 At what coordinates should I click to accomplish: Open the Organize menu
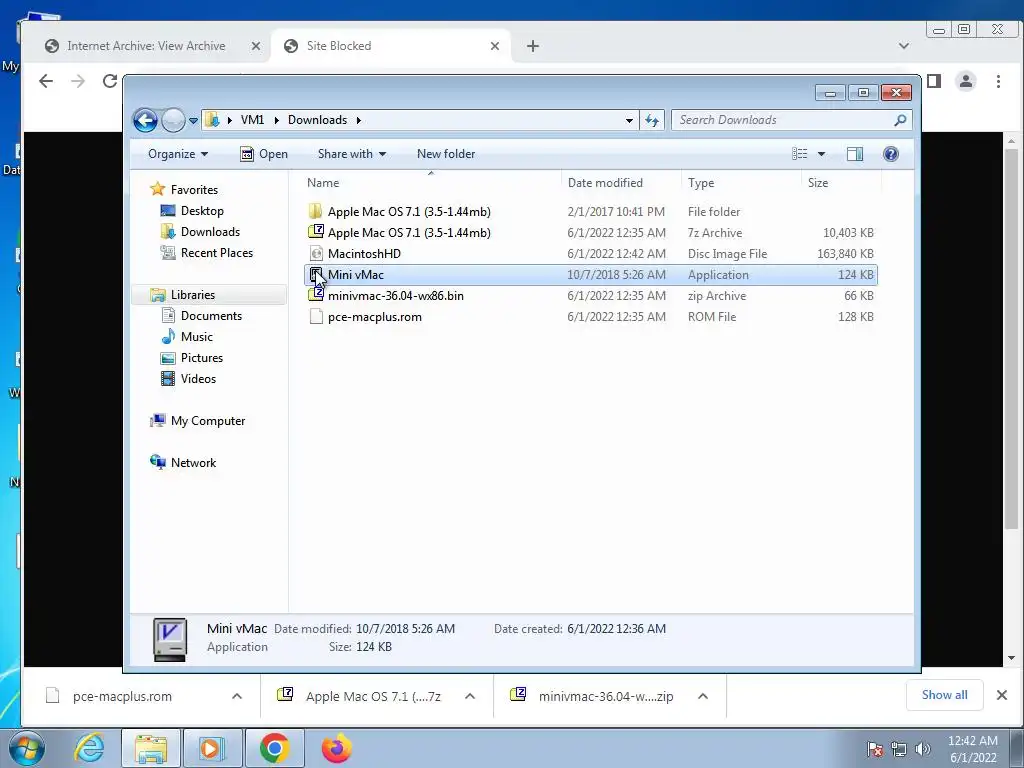pos(178,154)
